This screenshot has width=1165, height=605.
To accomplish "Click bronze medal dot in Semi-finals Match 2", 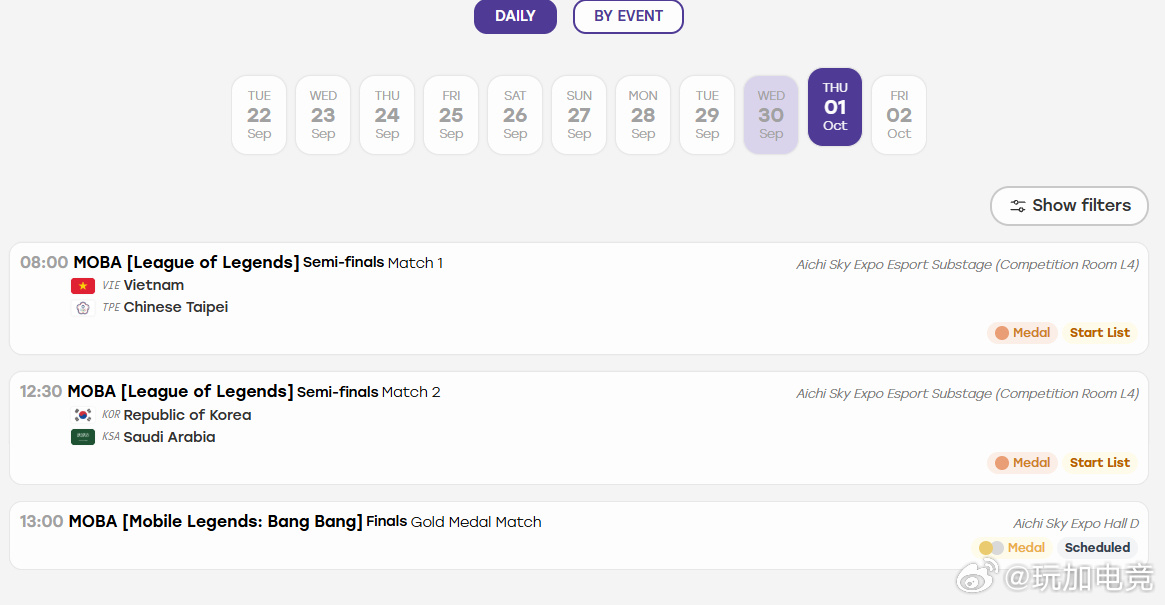I will point(1002,463).
